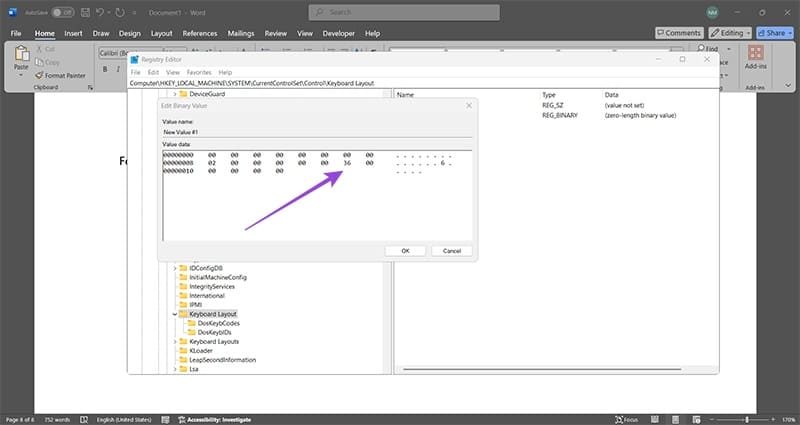
Task: Open the Clipboard group dialog launcher
Action: point(90,88)
